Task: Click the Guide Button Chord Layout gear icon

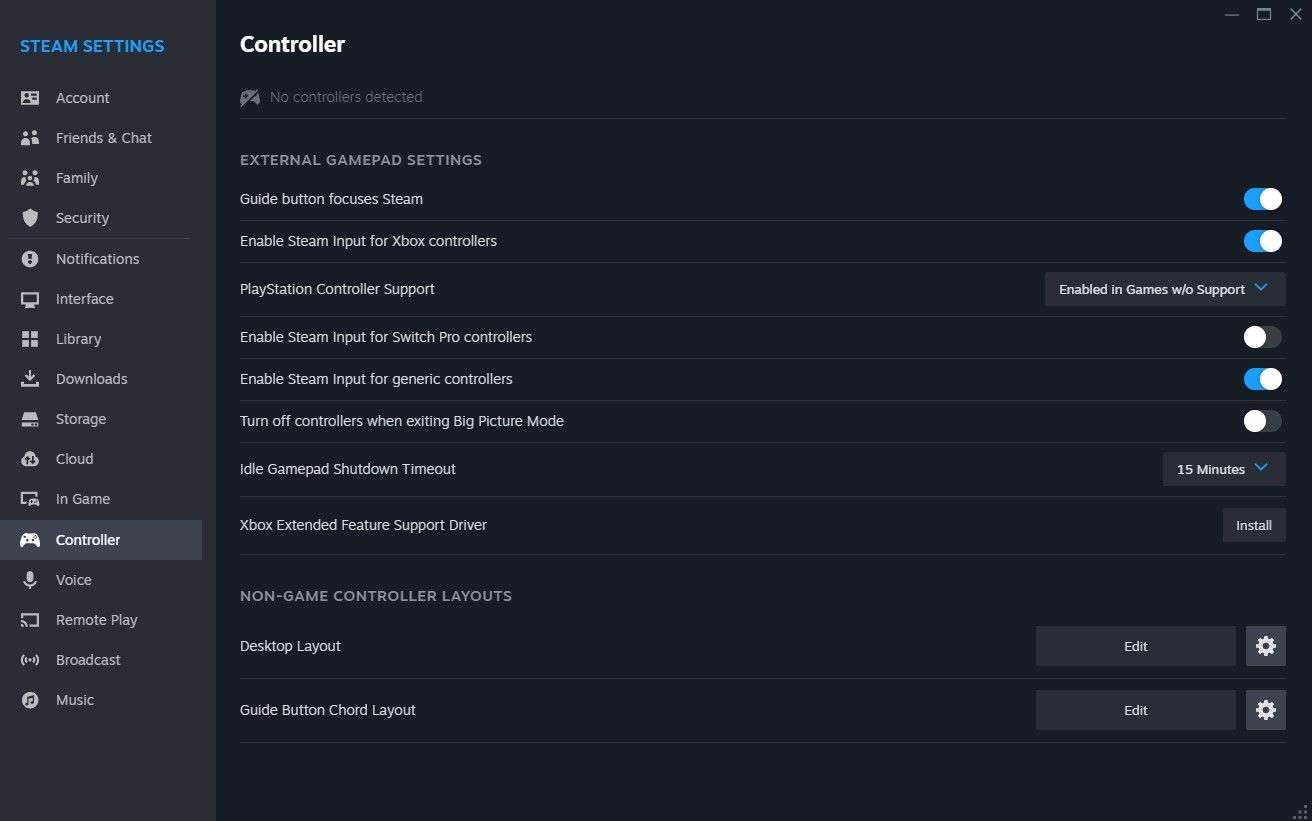Action: [1265, 710]
